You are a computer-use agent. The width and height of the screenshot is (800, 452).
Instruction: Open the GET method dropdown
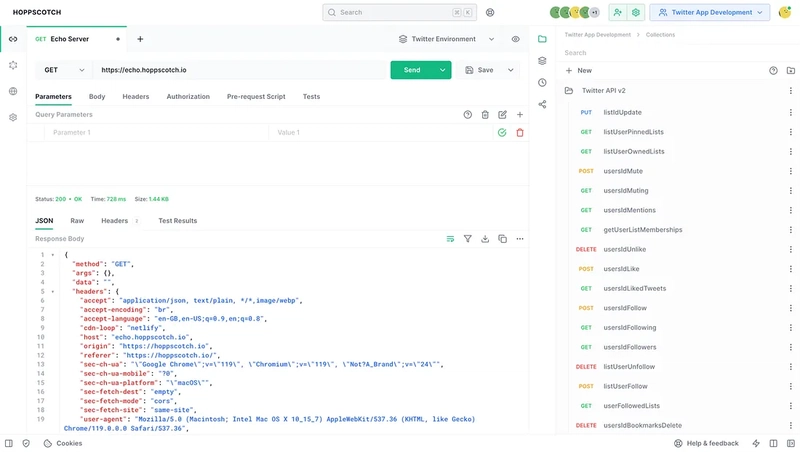pos(64,70)
